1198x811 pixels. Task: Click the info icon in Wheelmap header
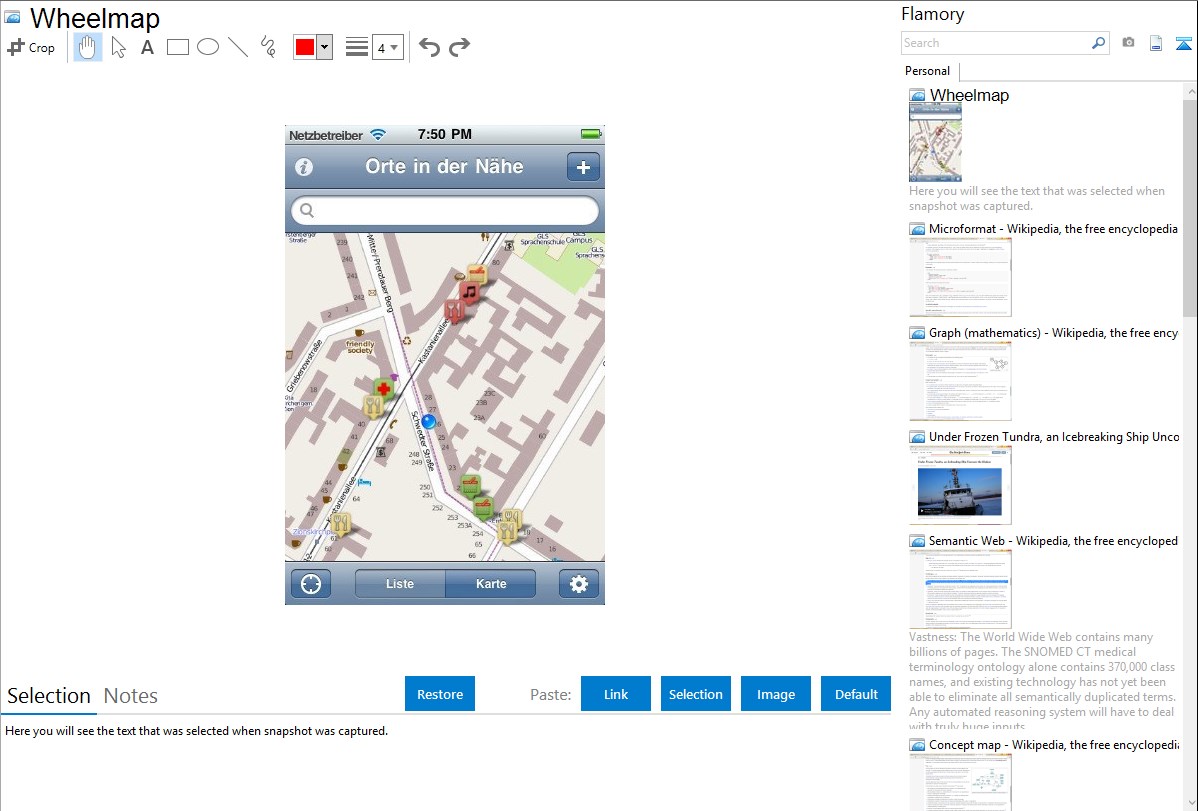point(304,167)
